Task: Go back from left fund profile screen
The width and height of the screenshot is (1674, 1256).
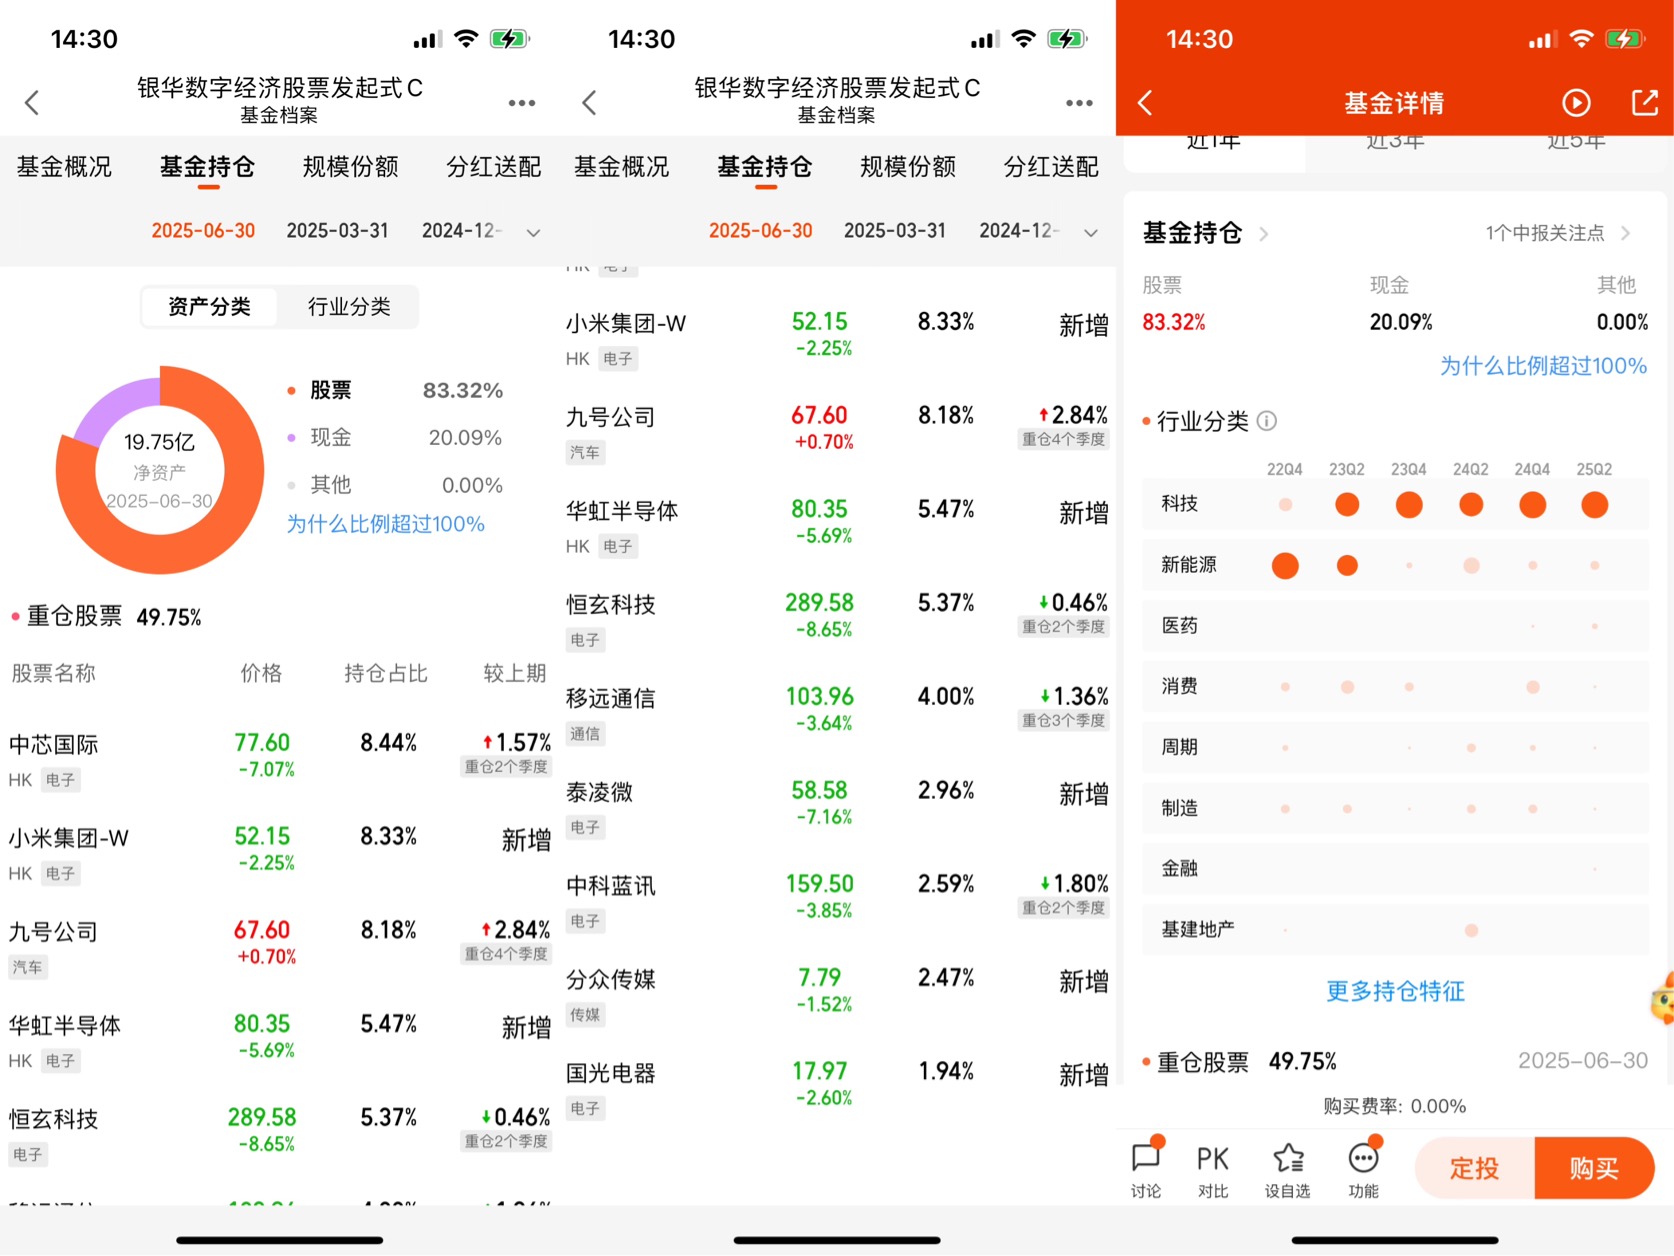Action: point(32,102)
